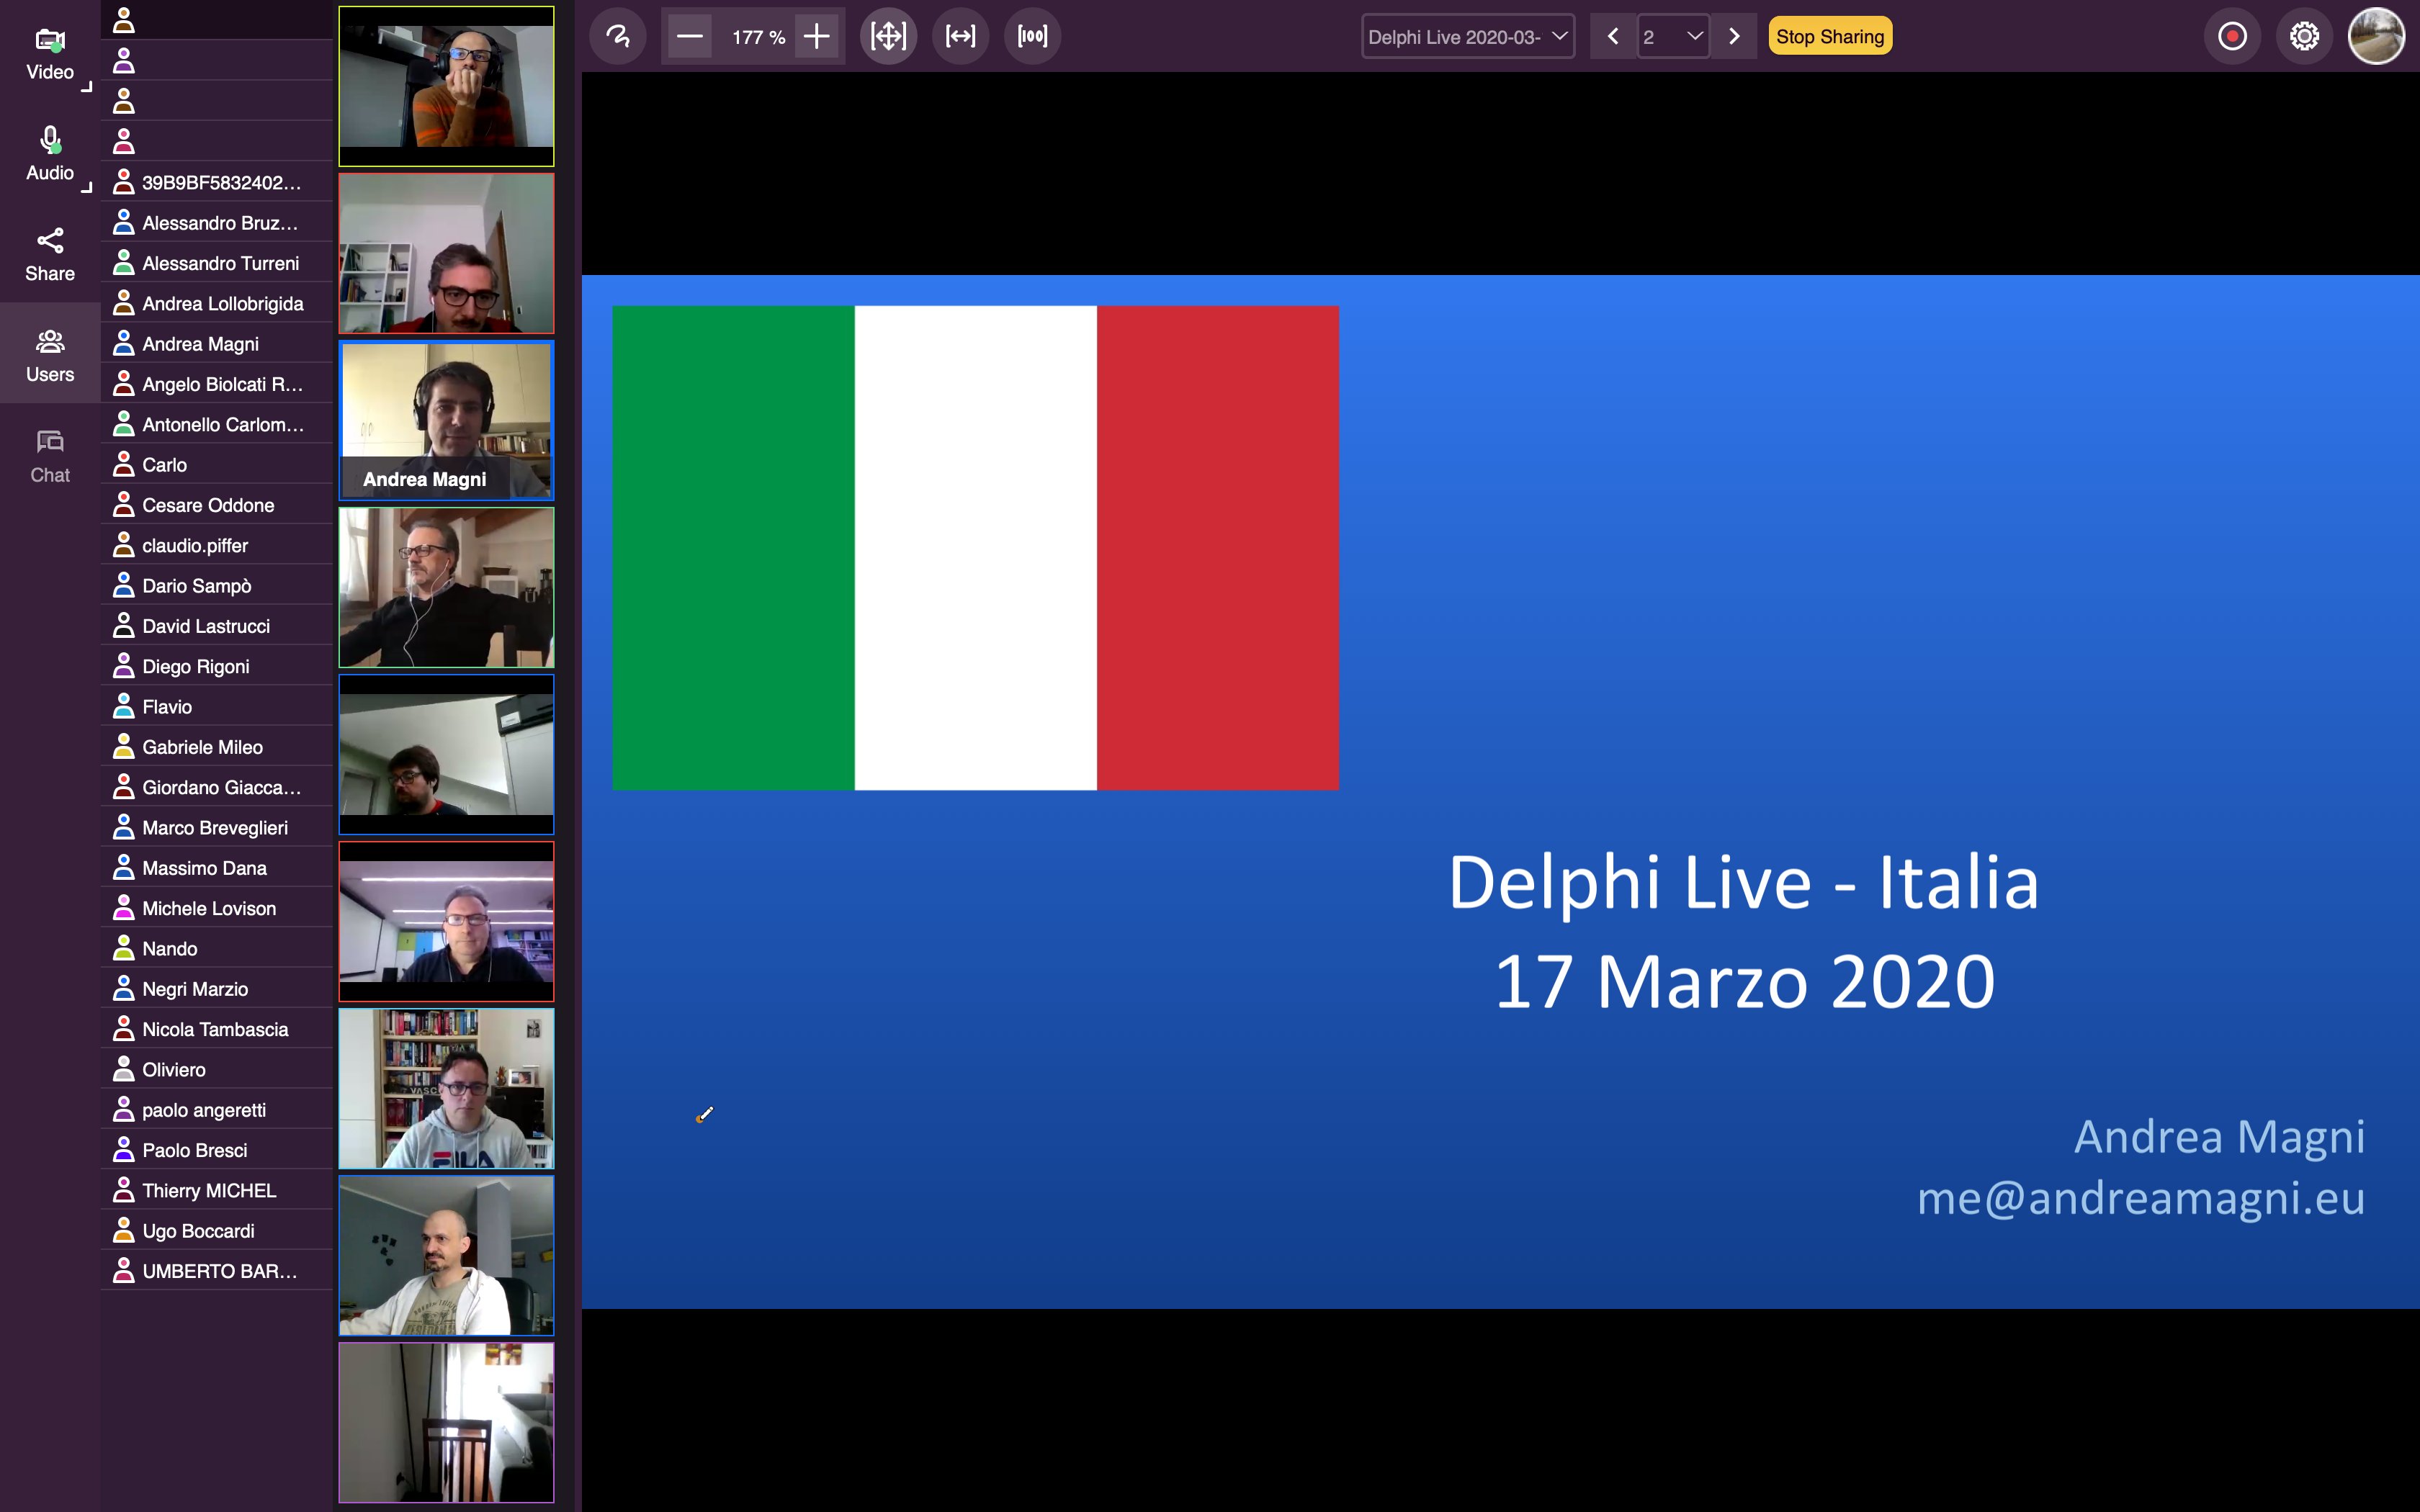Select user Massimo Dana
The image size is (2420, 1512).
point(217,868)
